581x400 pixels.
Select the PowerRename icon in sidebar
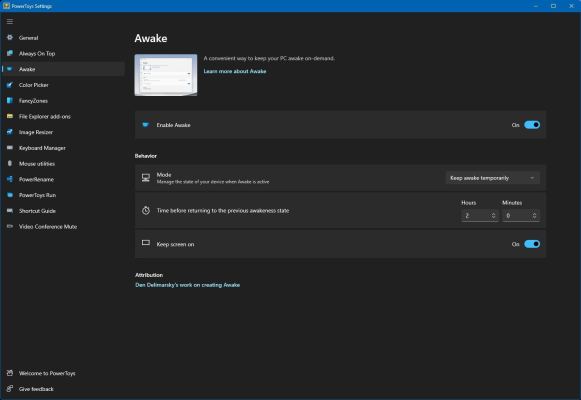(10, 179)
